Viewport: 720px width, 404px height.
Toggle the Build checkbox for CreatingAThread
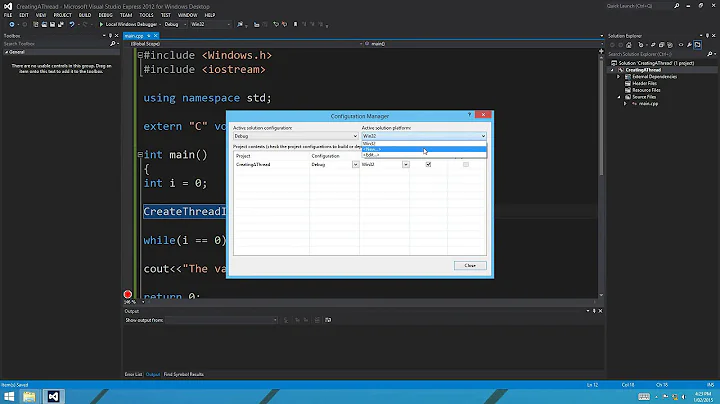pos(428,164)
